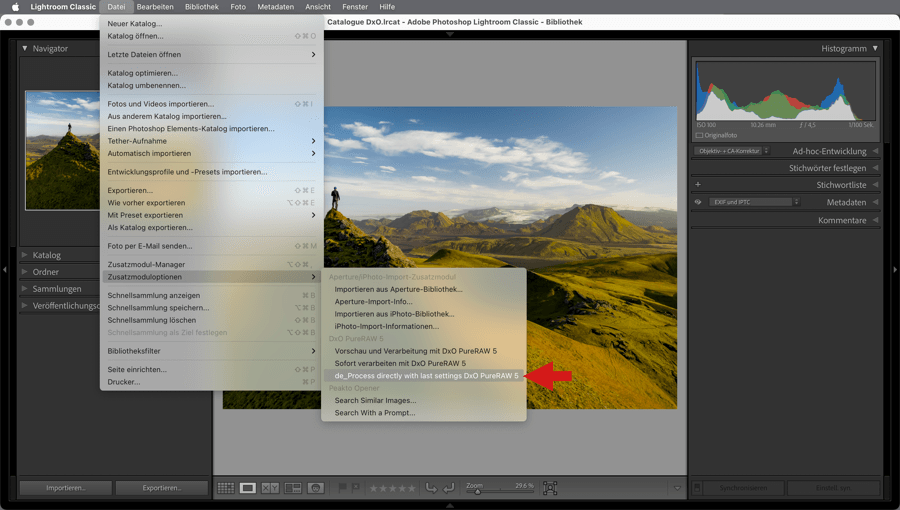Choose Sofort verarbeiten mit DxO PureRAW 5
This screenshot has height=510, width=900.
(x=424, y=363)
